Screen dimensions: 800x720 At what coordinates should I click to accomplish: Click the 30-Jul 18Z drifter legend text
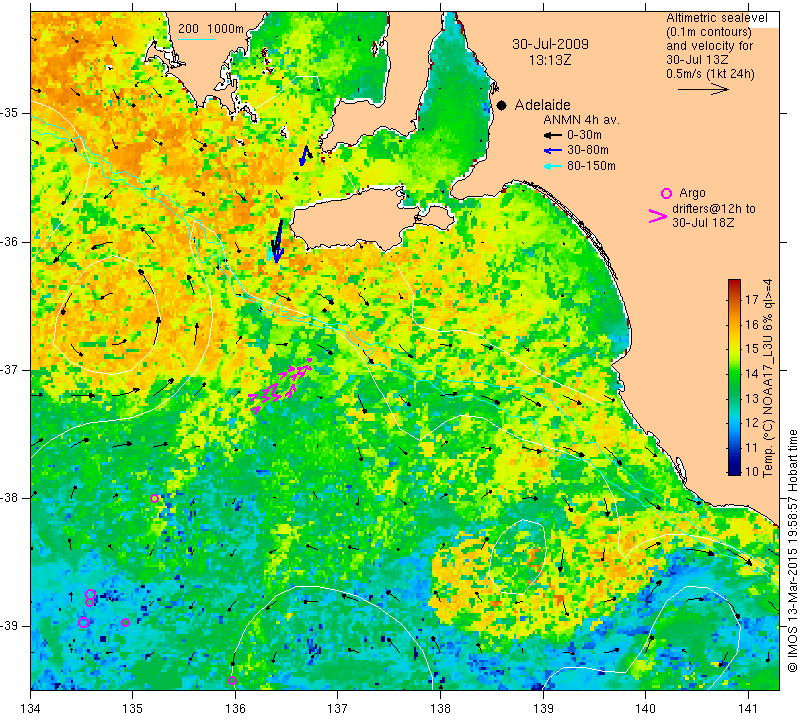[703, 222]
